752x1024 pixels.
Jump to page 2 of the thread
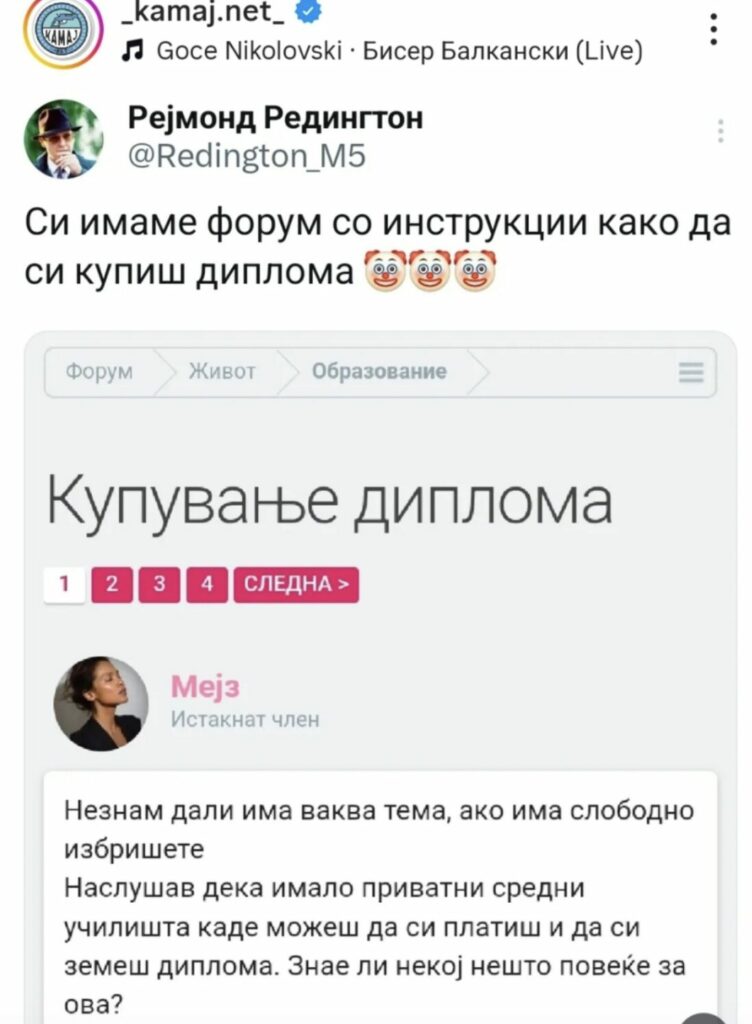click(112, 584)
